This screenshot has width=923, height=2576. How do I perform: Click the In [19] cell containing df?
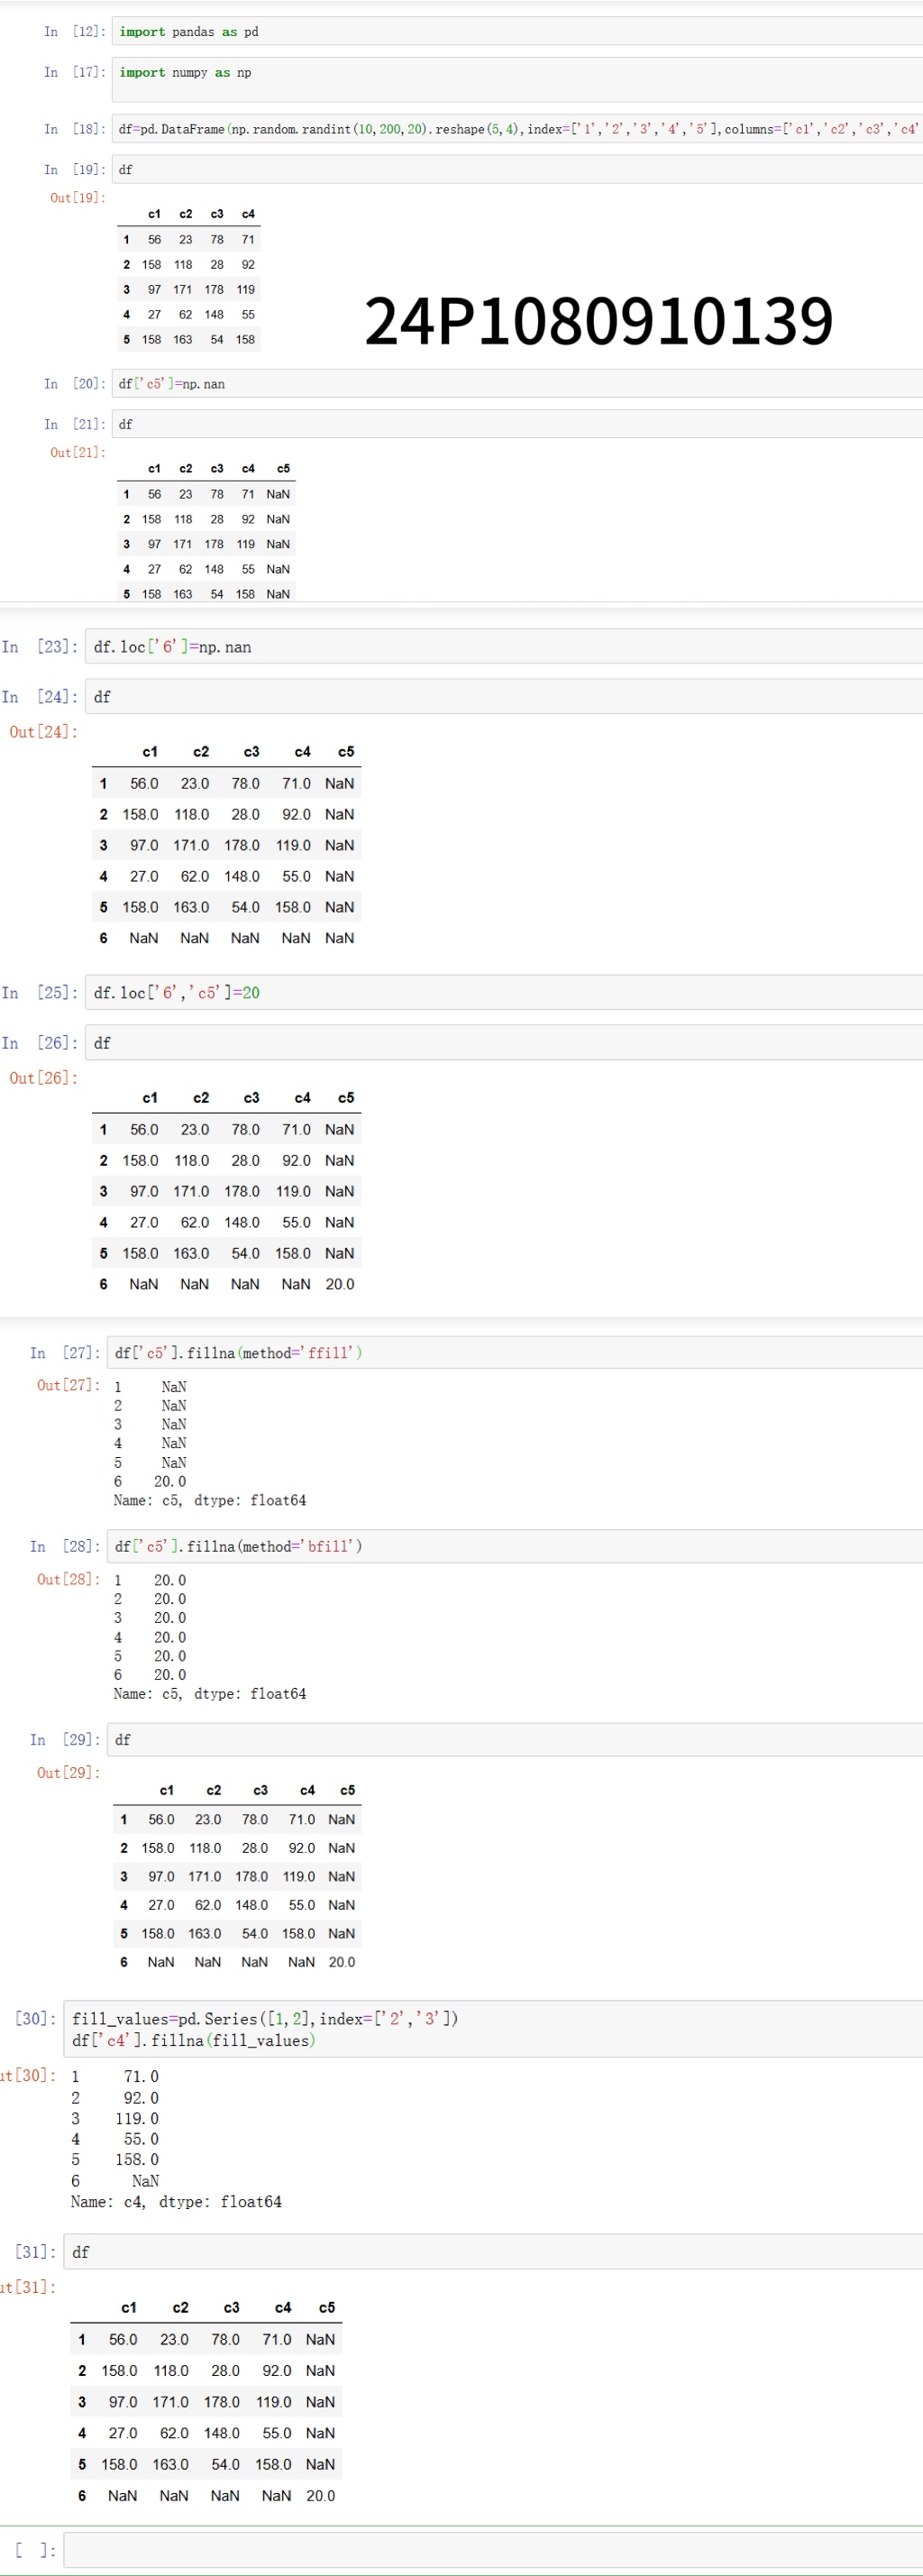click(517, 169)
